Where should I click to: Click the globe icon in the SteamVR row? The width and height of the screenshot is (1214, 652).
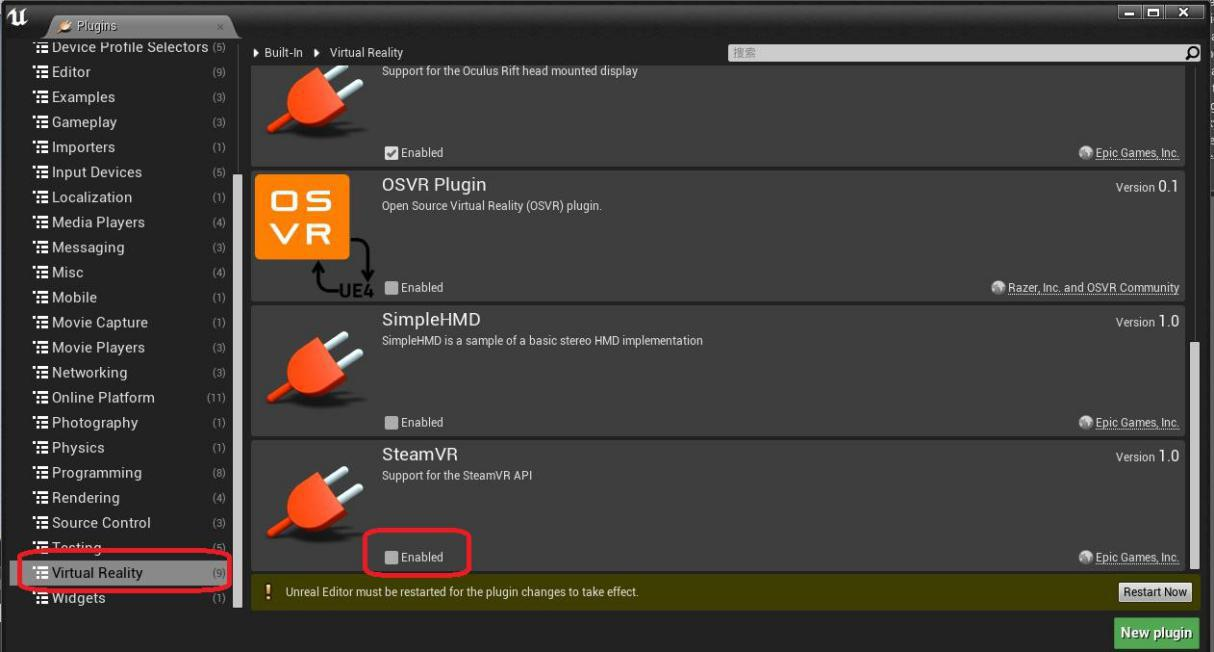pos(1085,558)
